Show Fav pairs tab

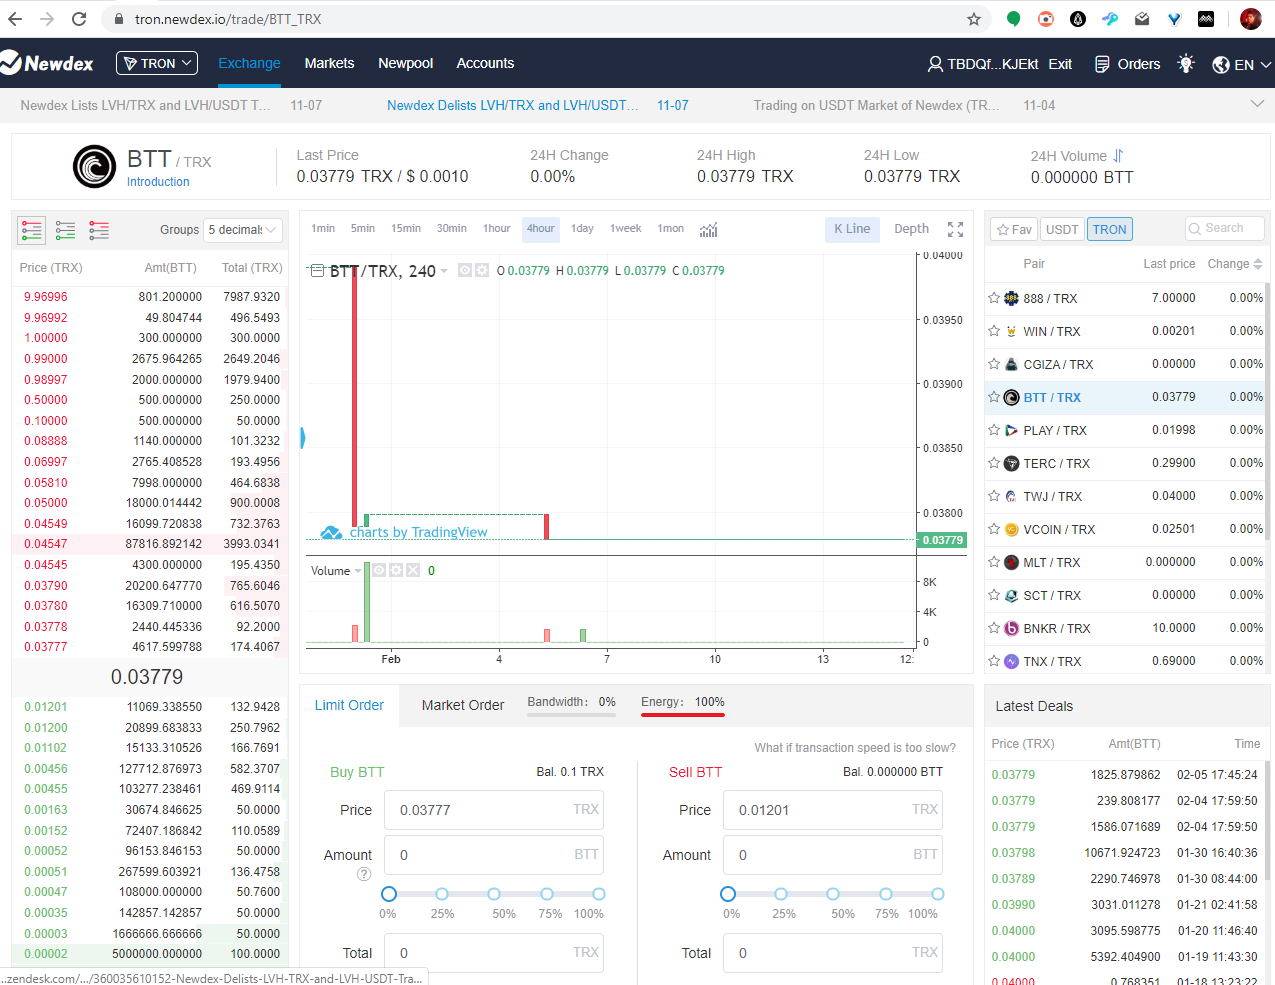1014,229
